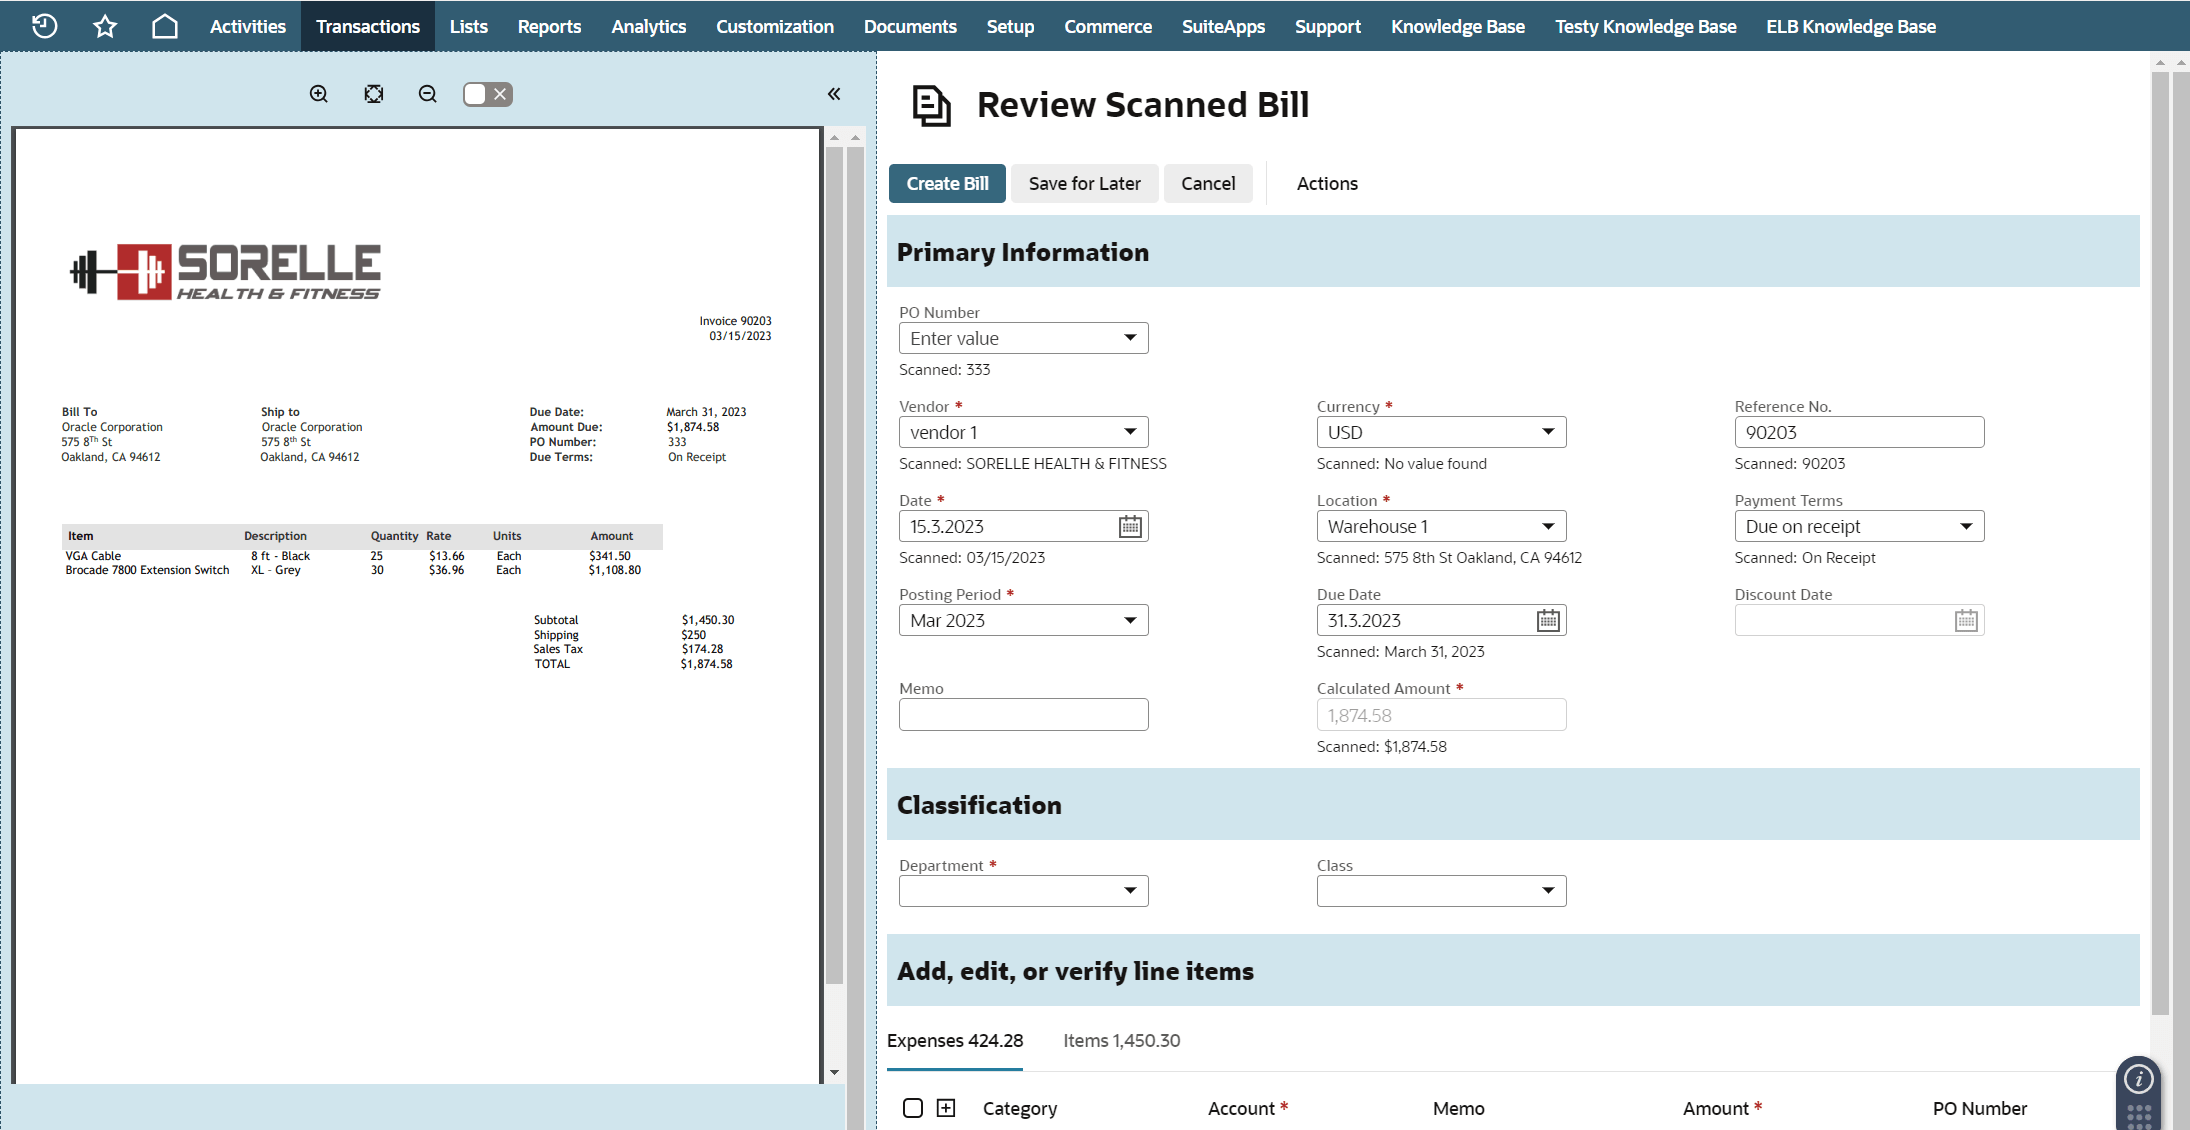Open the info help icon

(x=2139, y=1078)
